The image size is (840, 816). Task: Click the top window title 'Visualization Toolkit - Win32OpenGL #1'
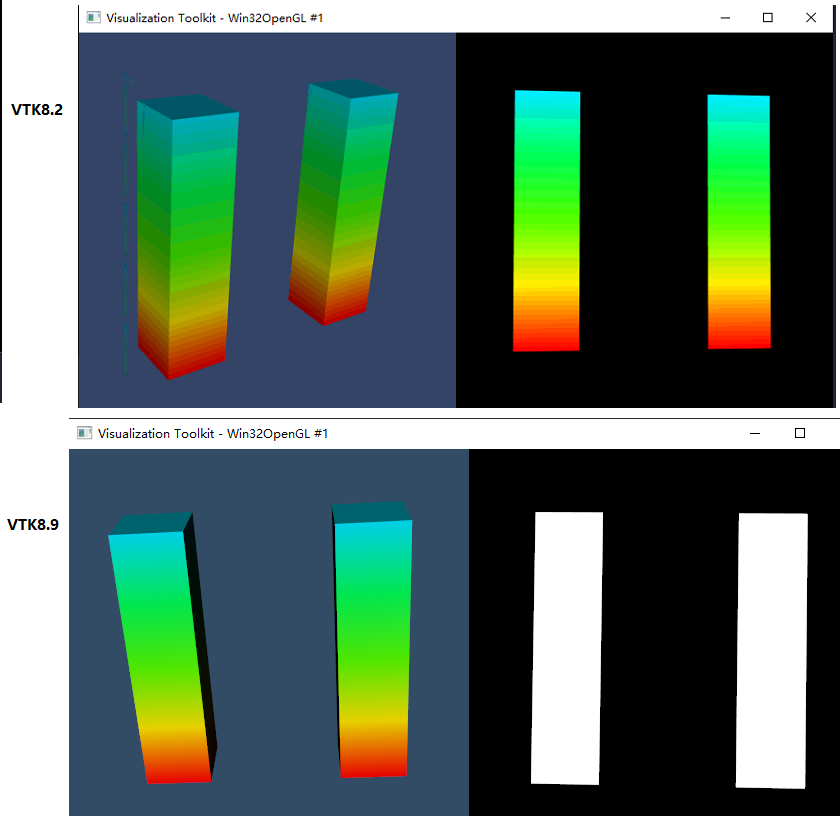214,18
